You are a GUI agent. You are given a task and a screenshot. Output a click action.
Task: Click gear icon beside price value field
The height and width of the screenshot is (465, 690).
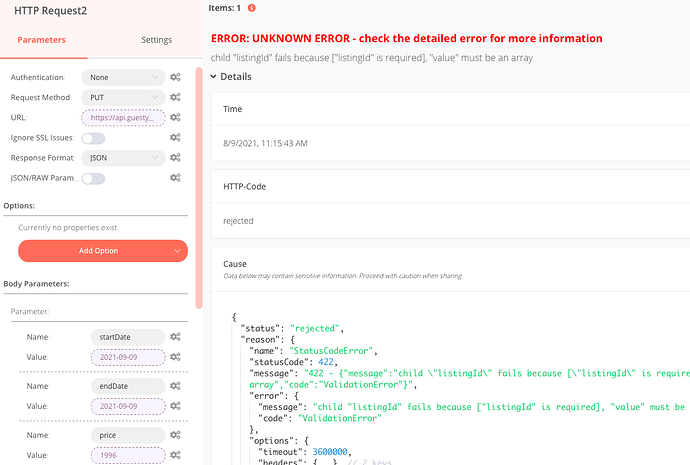(x=175, y=455)
